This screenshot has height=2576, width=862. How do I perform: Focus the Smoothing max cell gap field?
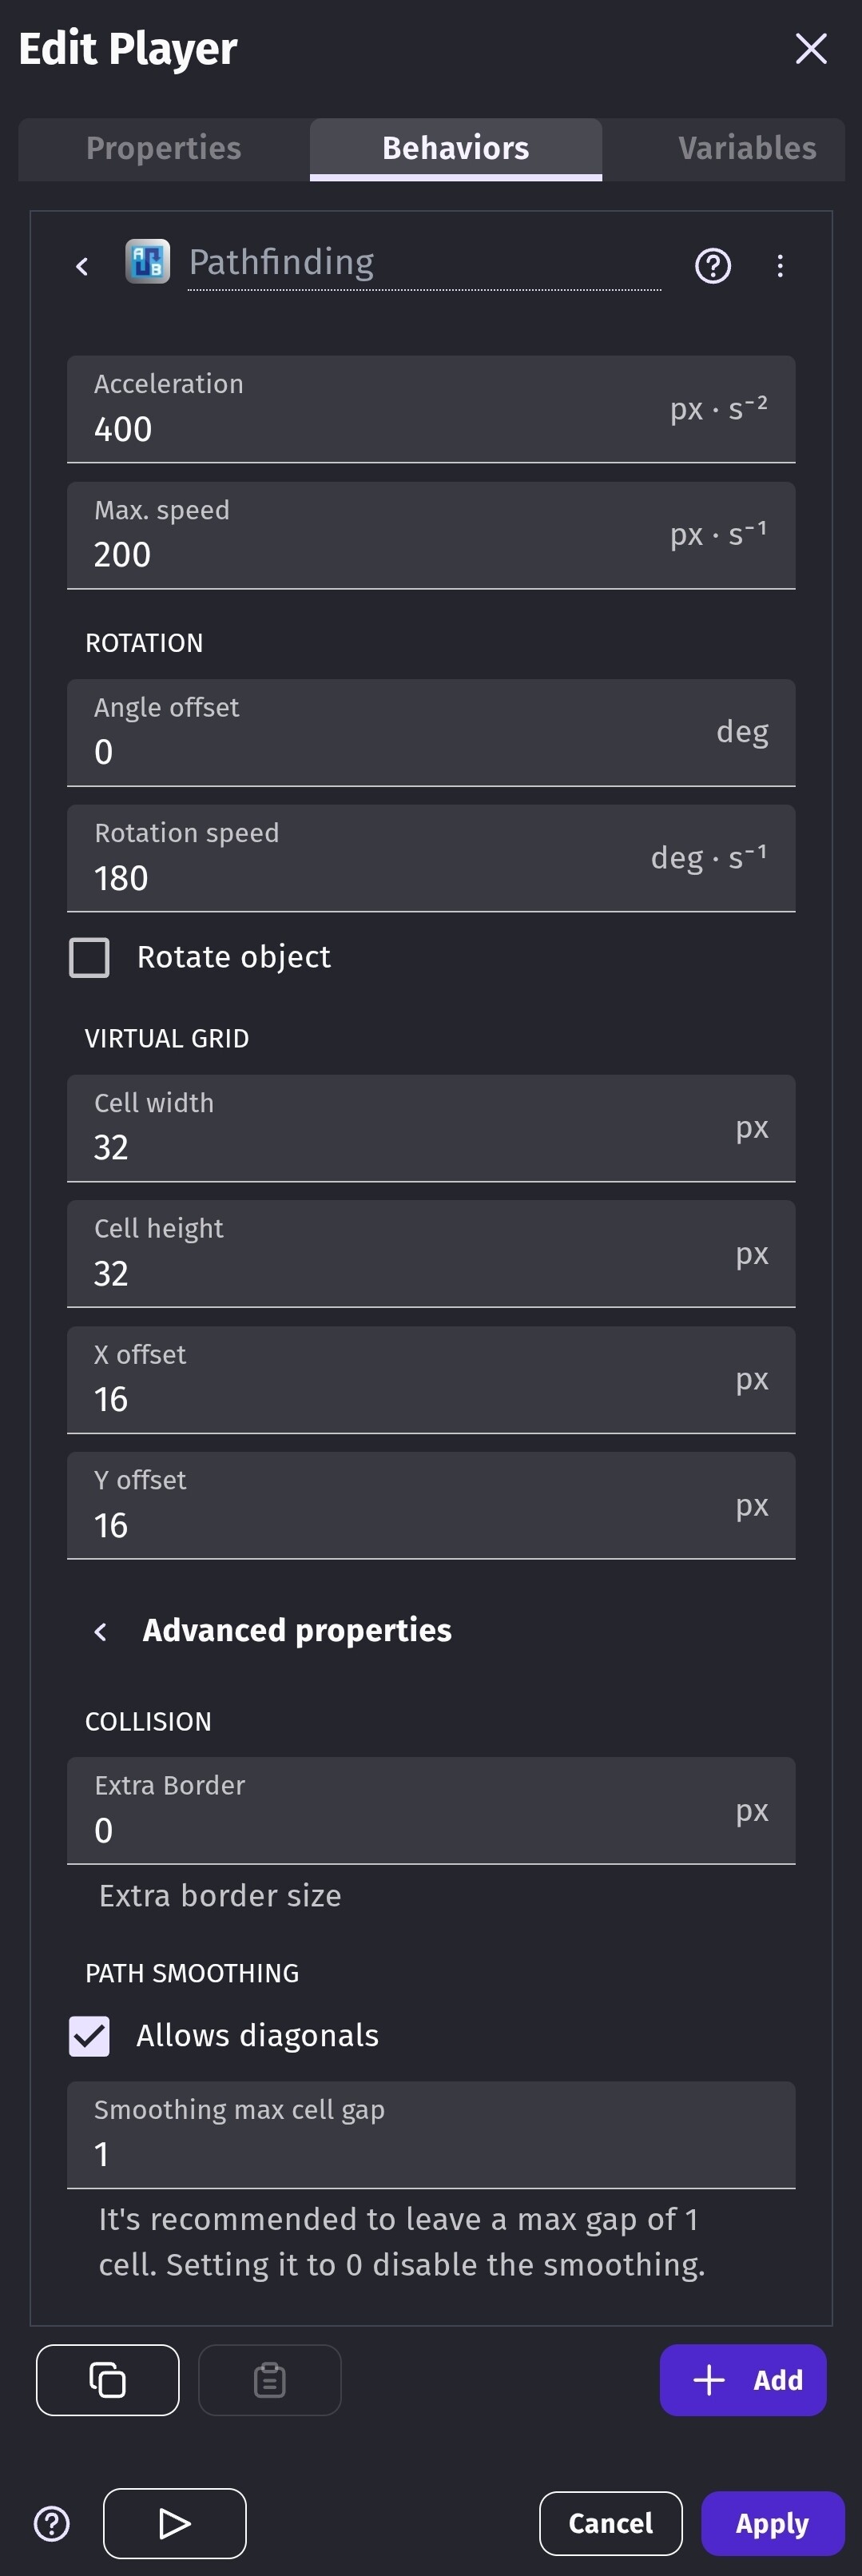[x=430, y=2153]
